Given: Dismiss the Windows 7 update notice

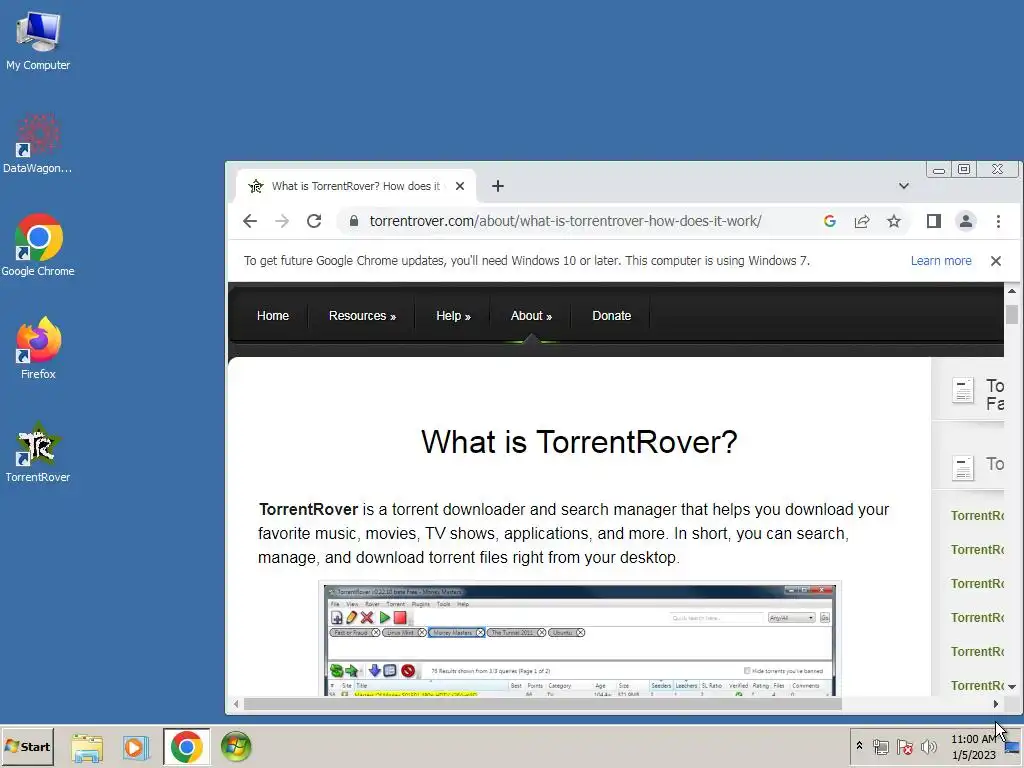Looking at the screenshot, I should 996,261.
